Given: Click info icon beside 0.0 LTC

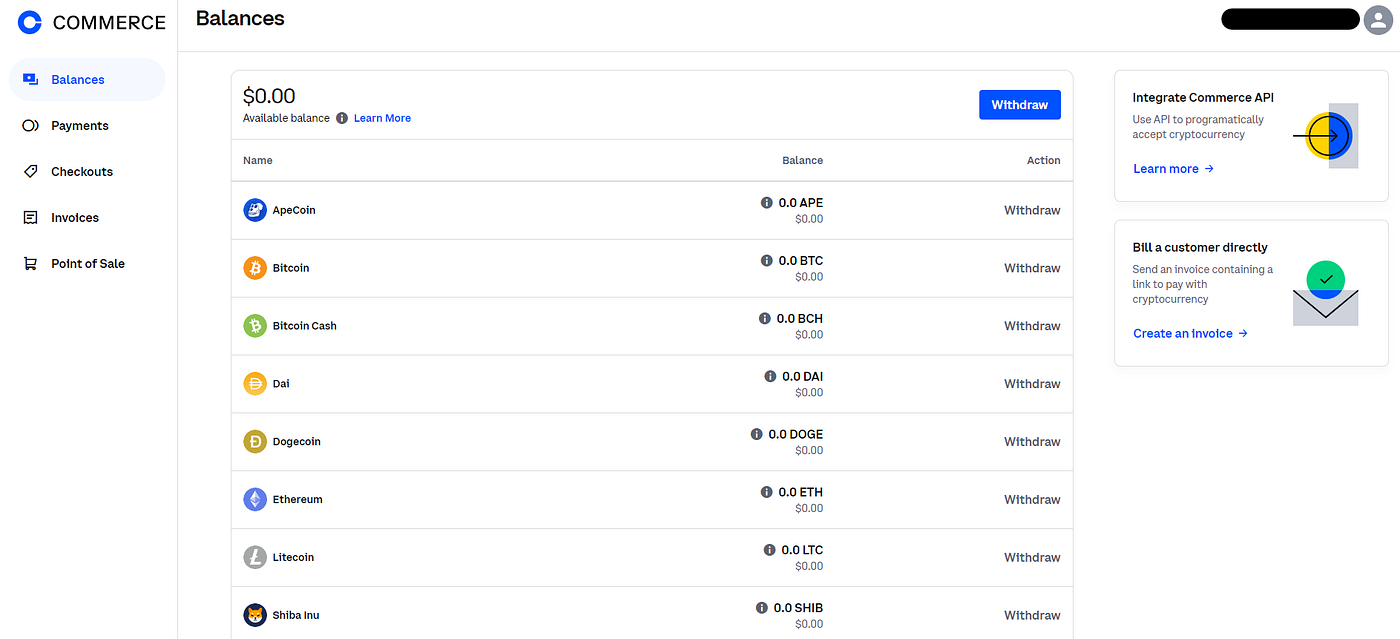Looking at the screenshot, I should (770, 550).
